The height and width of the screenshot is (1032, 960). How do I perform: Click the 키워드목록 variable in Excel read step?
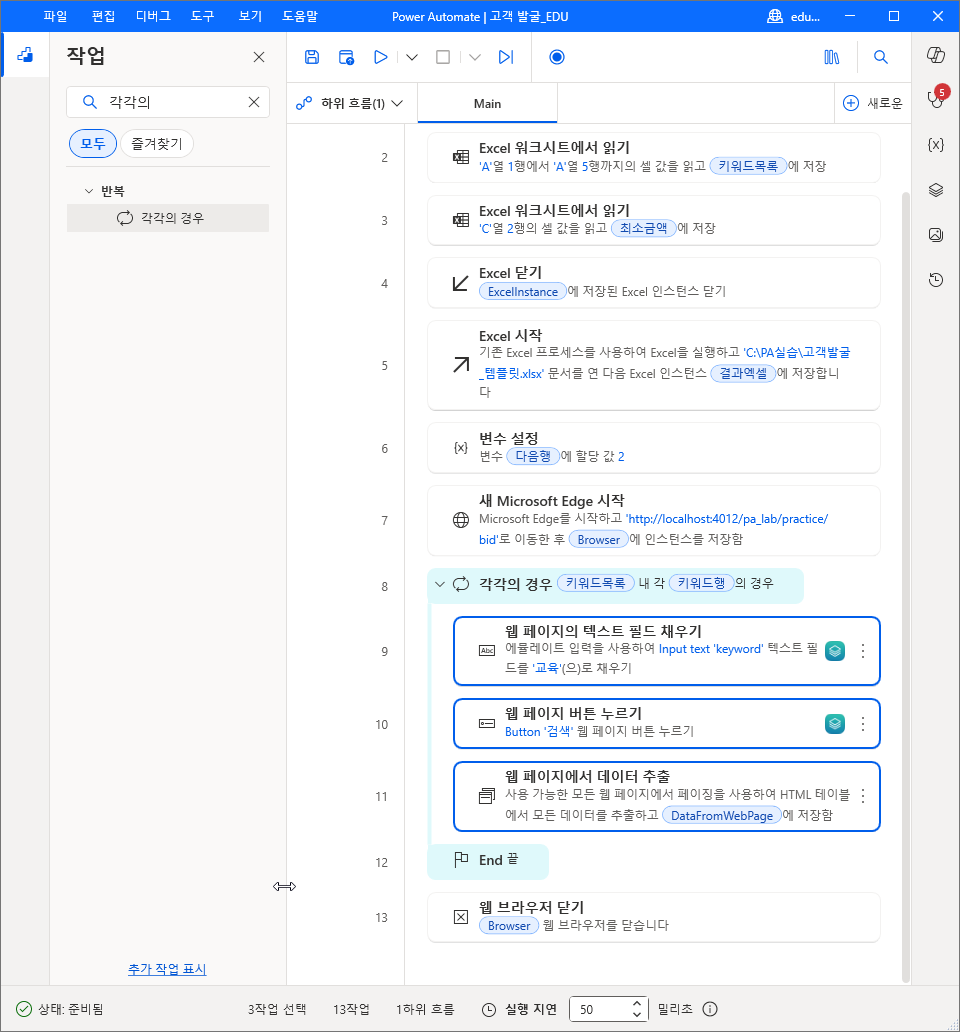[748, 166]
